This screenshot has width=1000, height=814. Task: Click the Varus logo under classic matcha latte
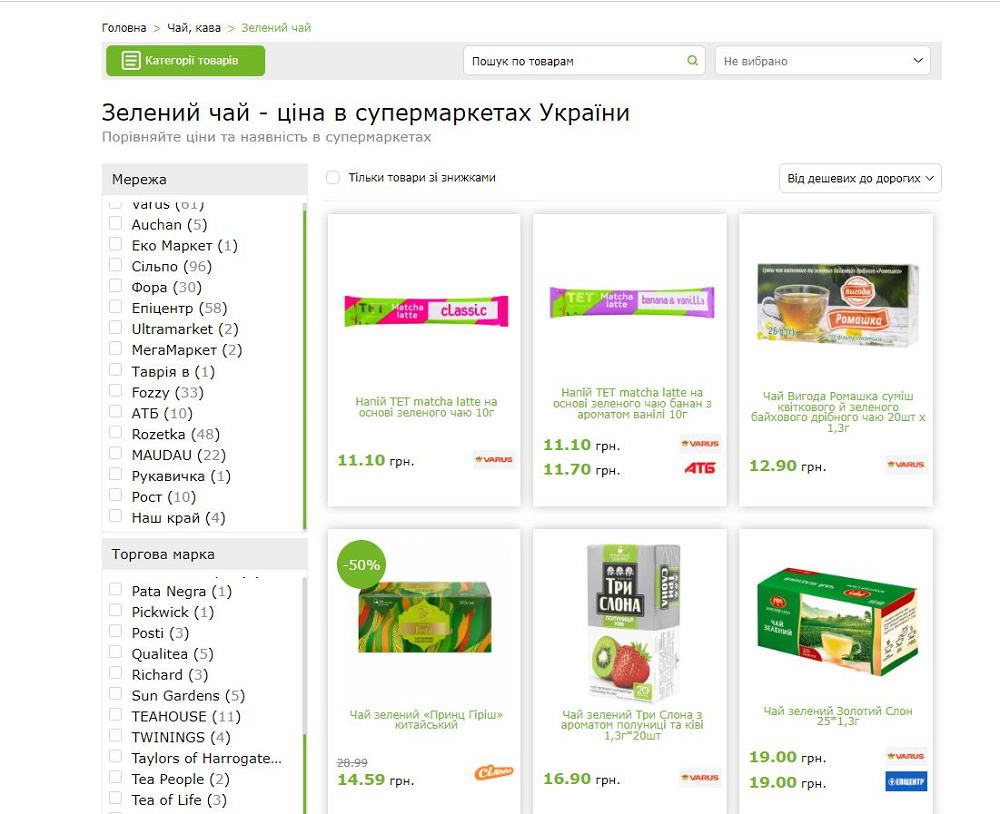click(494, 459)
